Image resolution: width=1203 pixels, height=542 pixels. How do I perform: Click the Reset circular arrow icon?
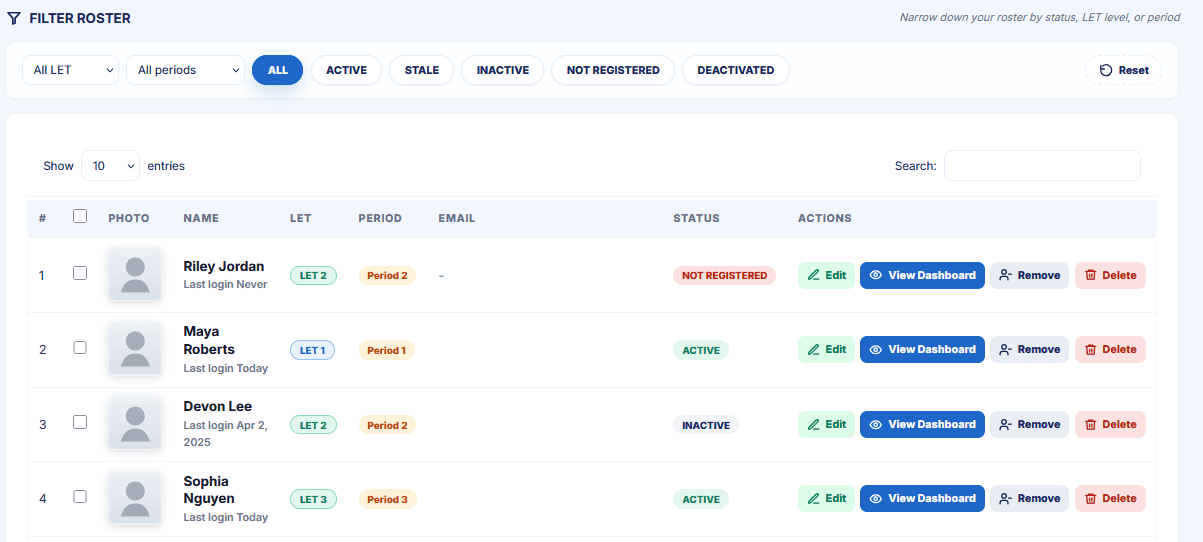coord(1106,70)
